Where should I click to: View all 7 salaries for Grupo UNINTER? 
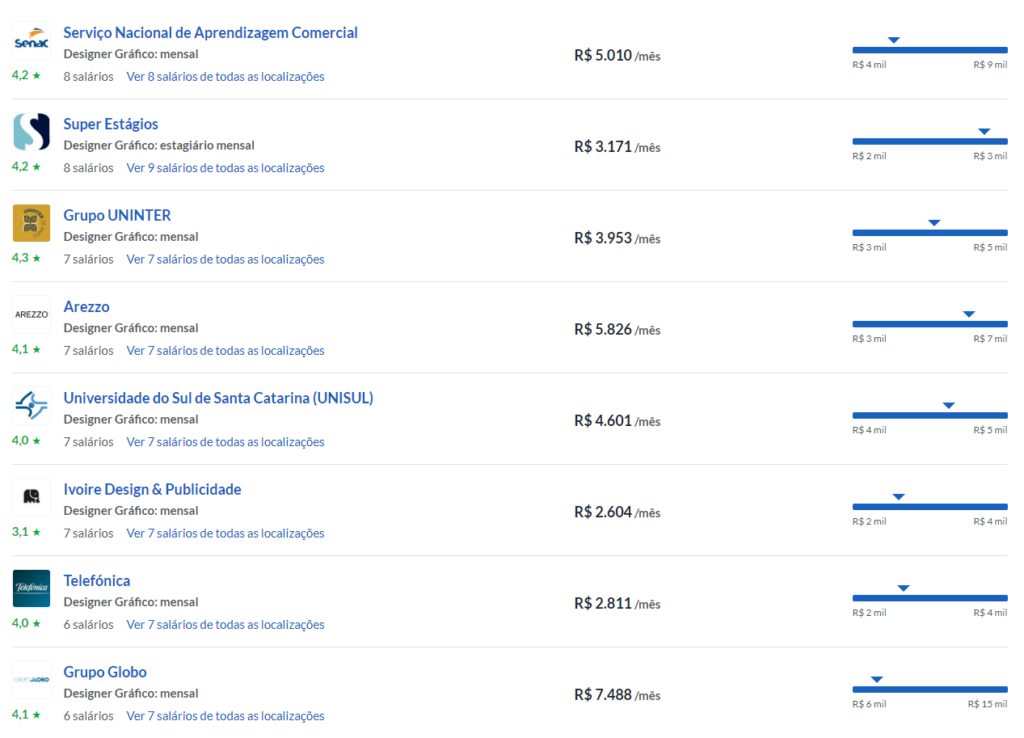[225, 259]
